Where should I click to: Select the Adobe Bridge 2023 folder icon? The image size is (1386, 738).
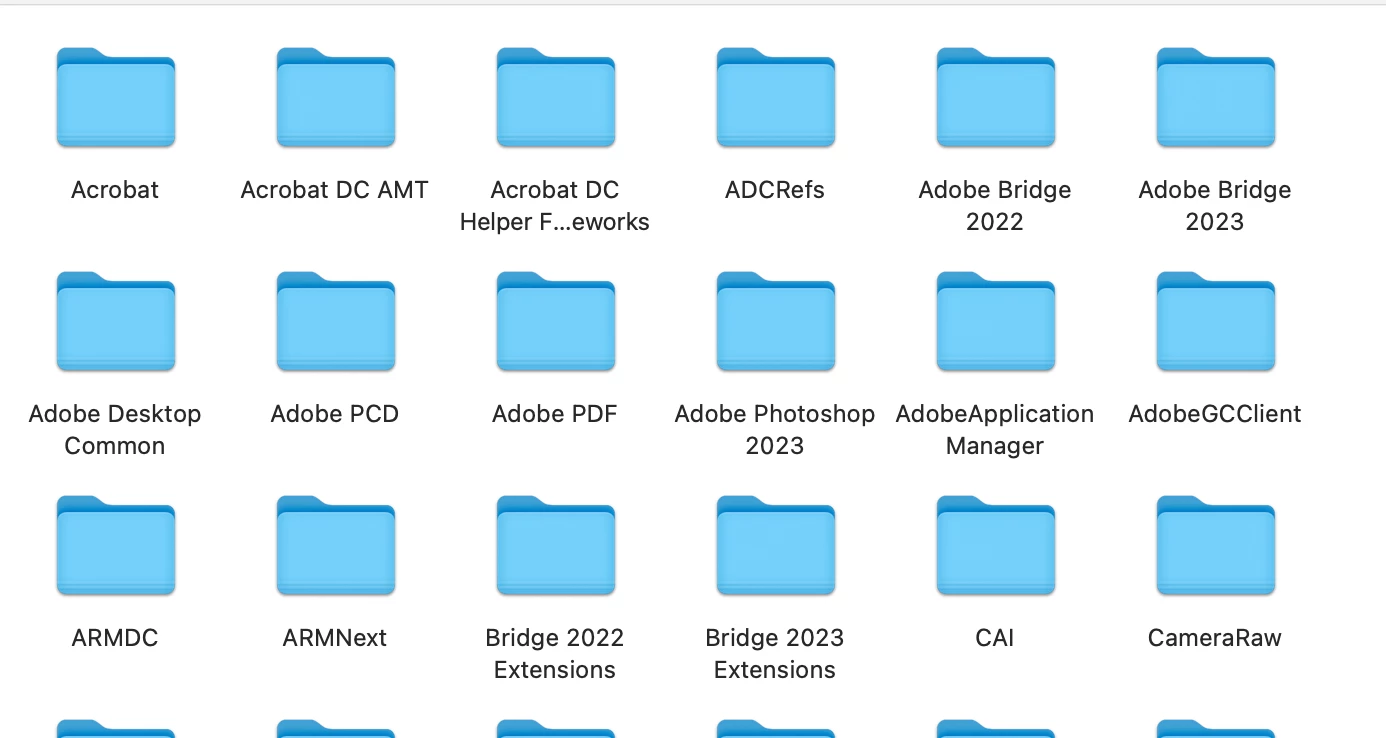click(x=1215, y=97)
